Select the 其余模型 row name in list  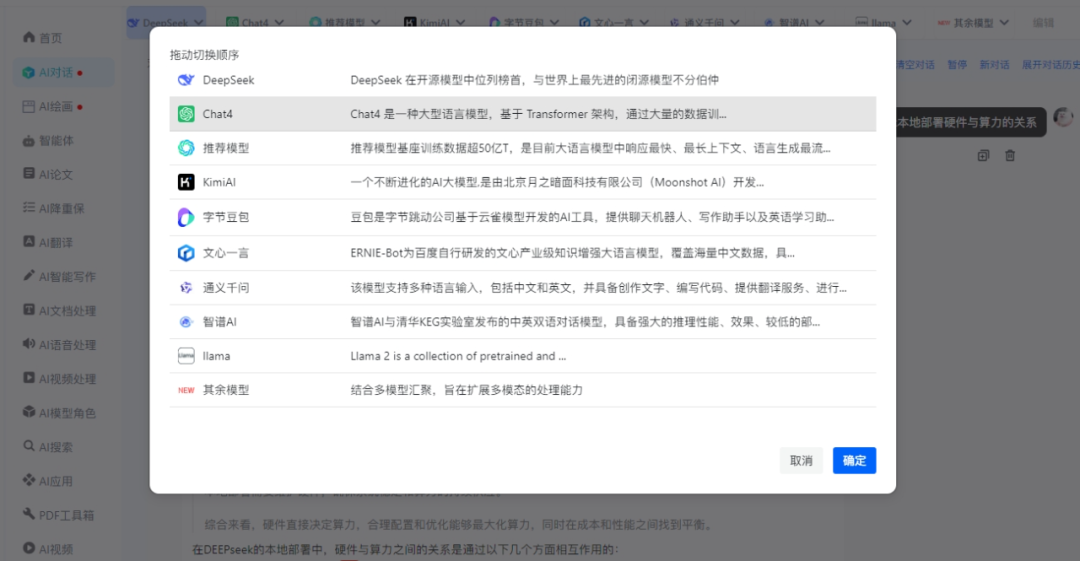(x=225, y=390)
